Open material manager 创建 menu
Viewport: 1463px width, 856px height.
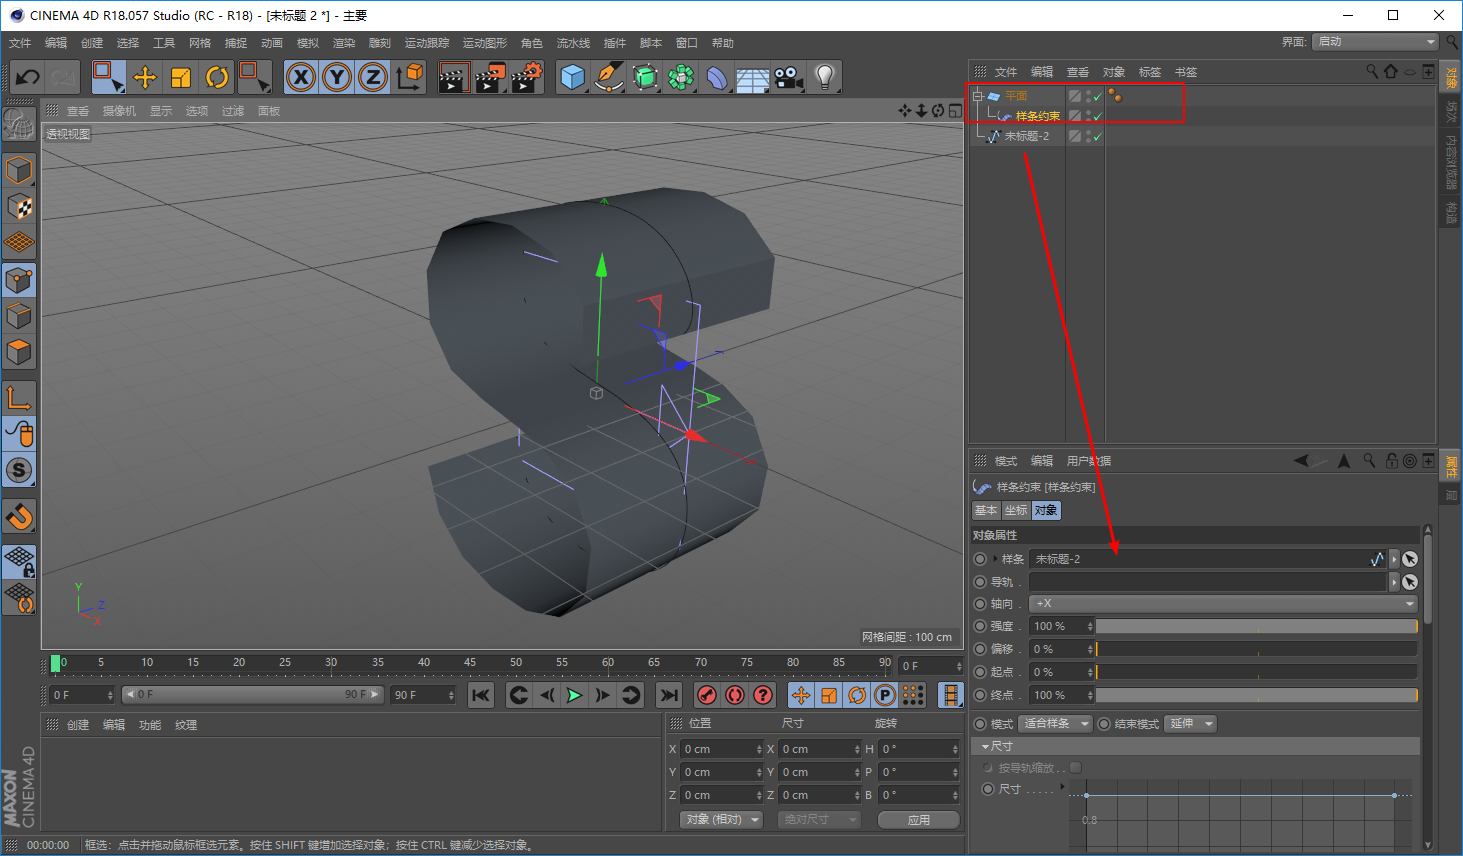[x=78, y=725]
